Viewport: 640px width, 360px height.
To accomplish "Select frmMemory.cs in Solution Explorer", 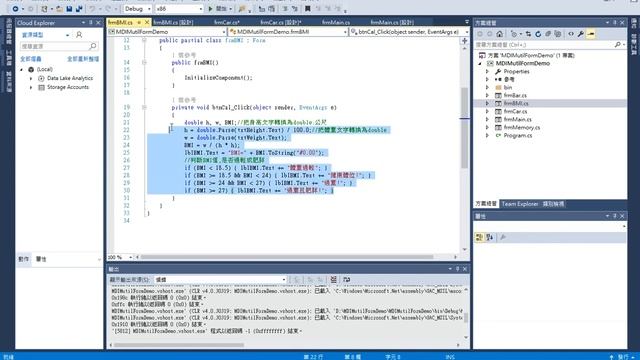I will tap(522, 127).
